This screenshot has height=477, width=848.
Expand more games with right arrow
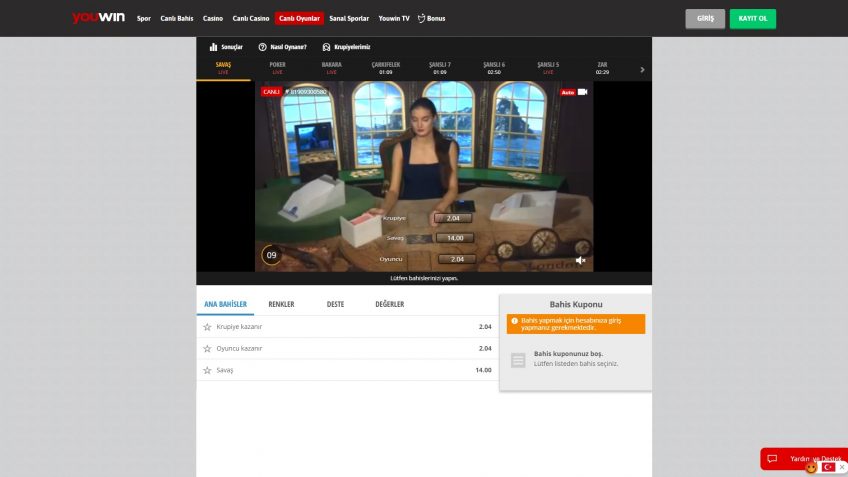(642, 70)
